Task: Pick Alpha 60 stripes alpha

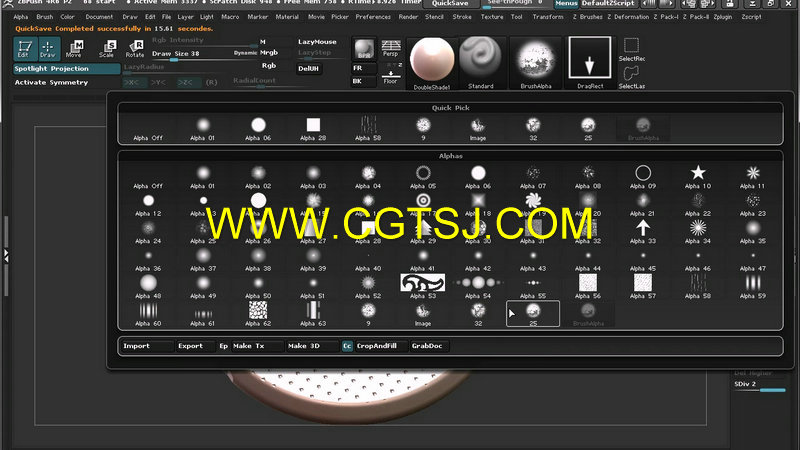Action: click(x=148, y=314)
